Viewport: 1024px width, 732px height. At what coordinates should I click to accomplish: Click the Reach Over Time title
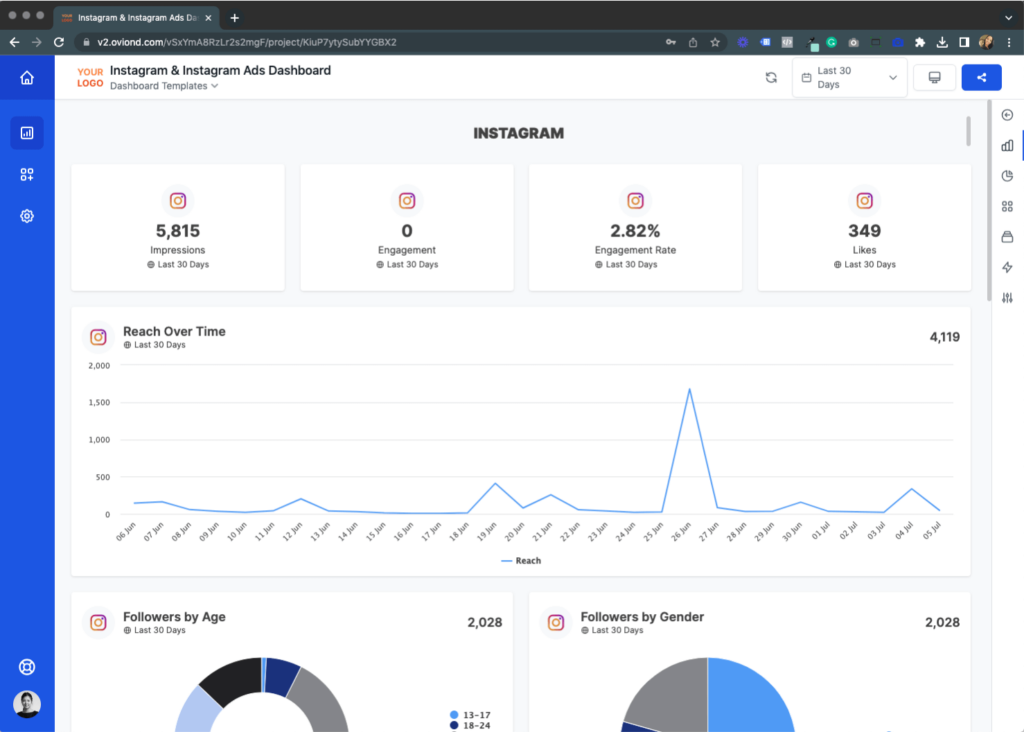point(174,331)
